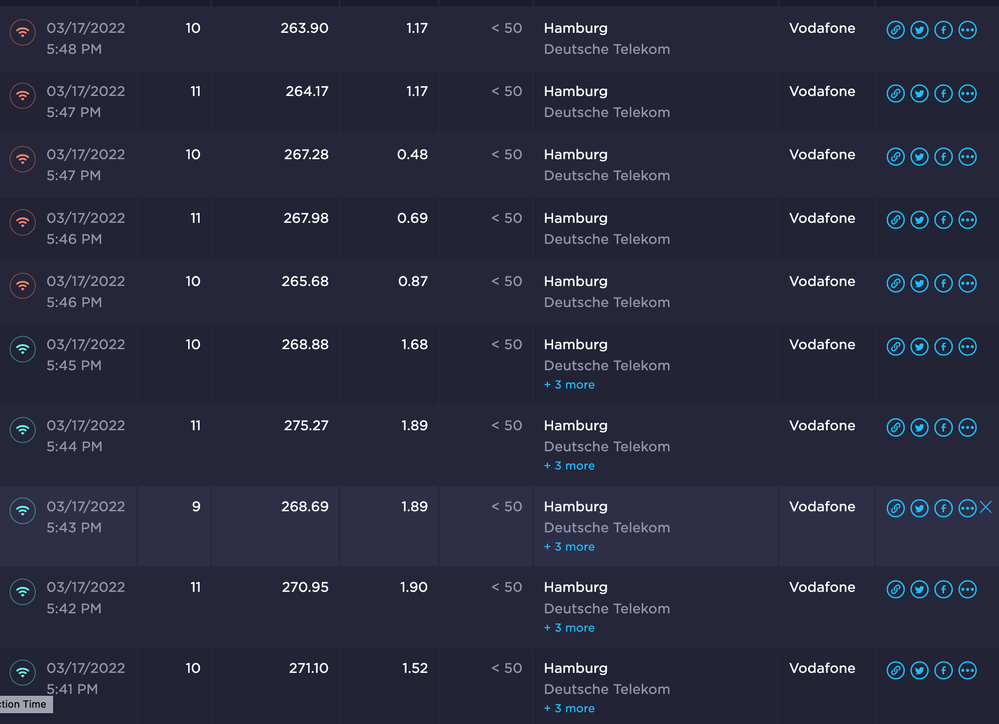Expand "+ 3 more" for the 5:44 PM result
Image resolution: width=999 pixels, height=724 pixels.
click(x=569, y=466)
